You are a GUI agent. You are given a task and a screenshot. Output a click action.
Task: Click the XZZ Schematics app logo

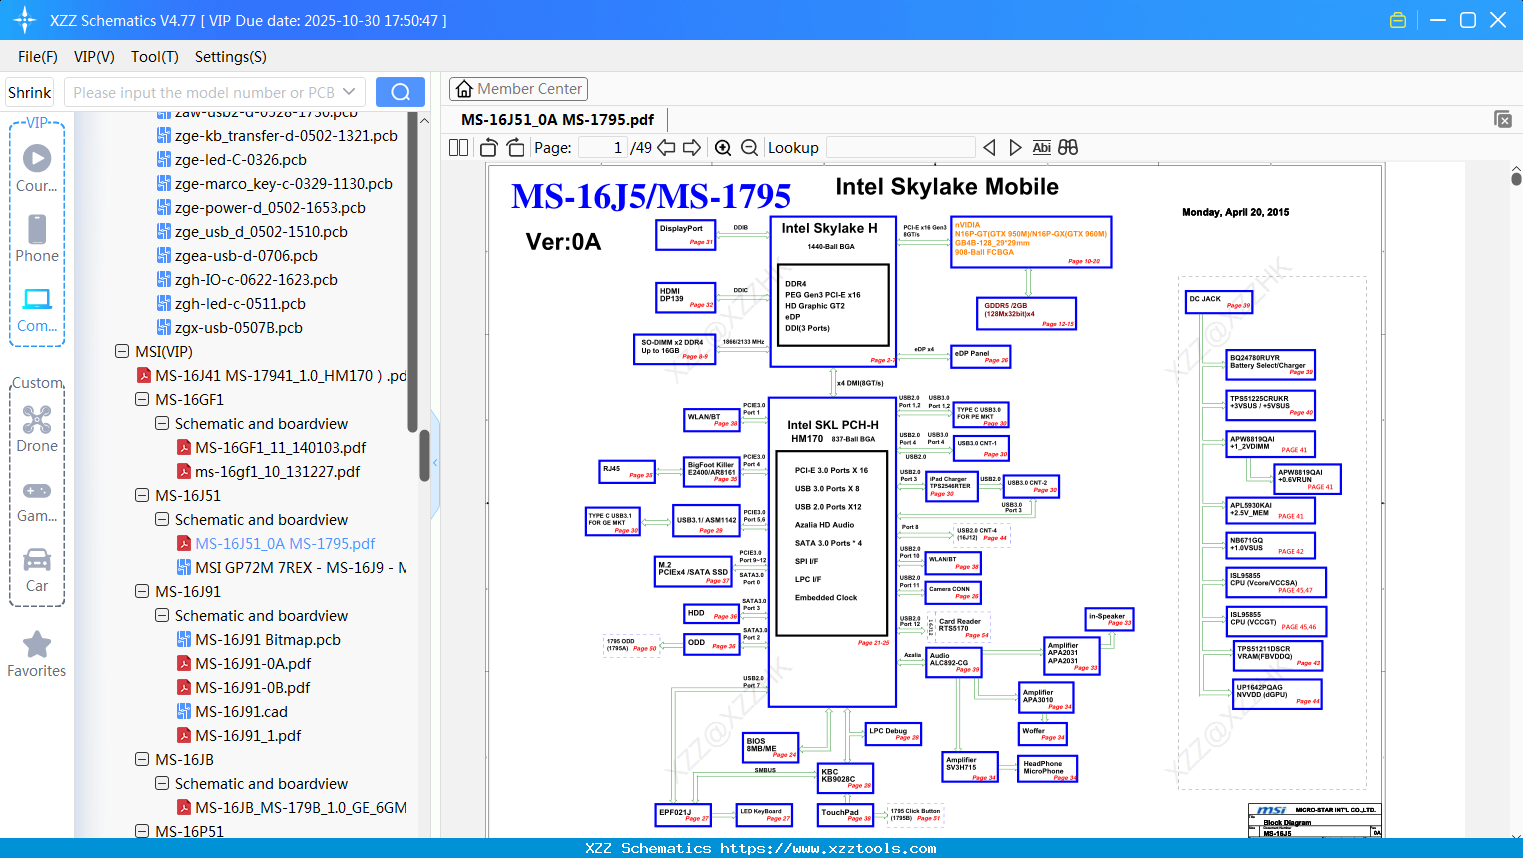tap(24, 20)
